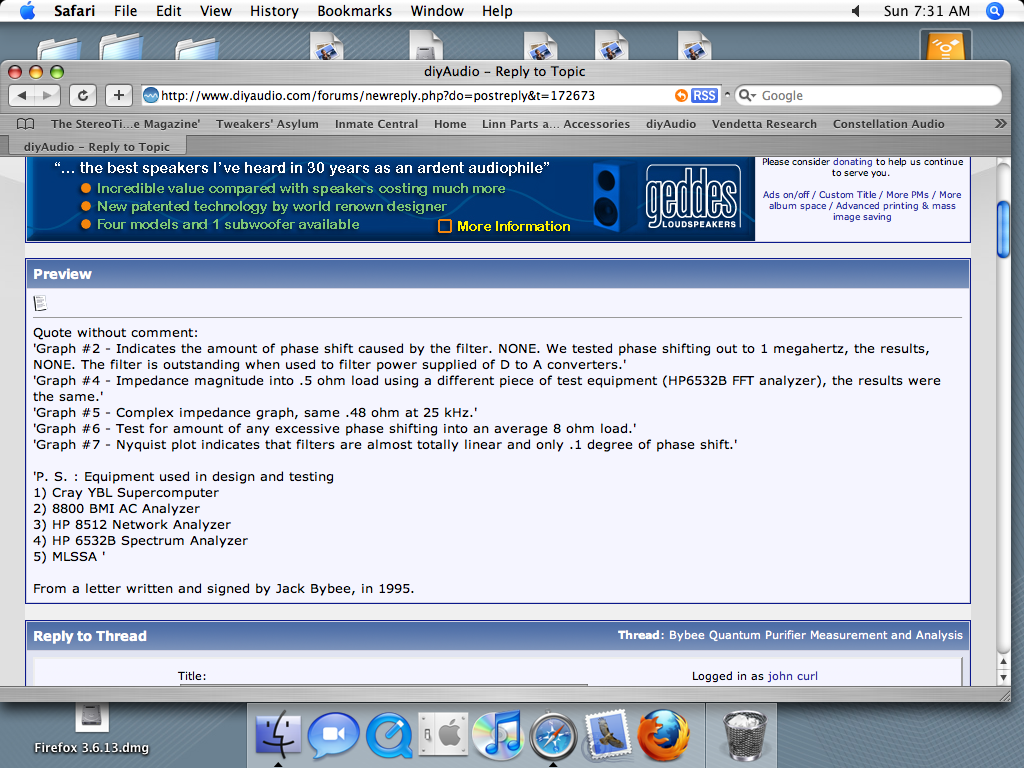Click the Safari back arrow button
Screen dimensions: 1024x768
22,95
